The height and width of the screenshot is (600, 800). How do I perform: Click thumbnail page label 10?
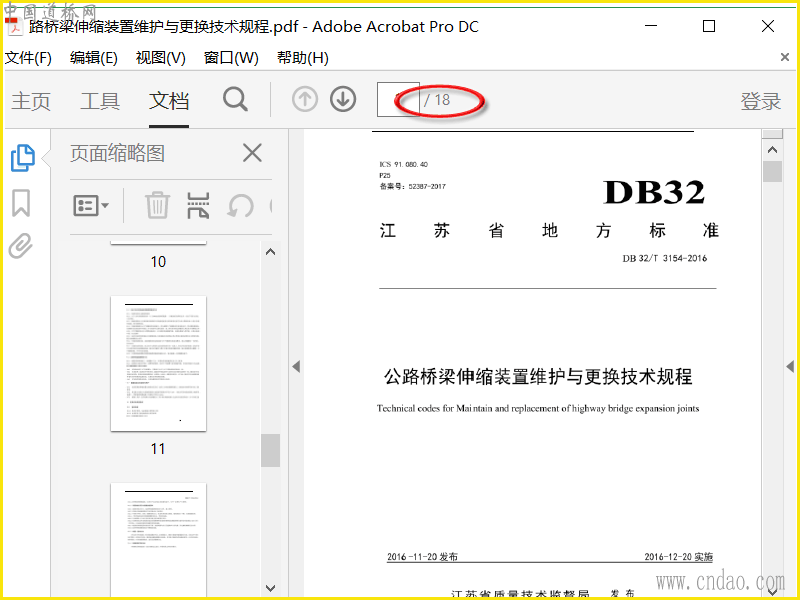point(158,262)
